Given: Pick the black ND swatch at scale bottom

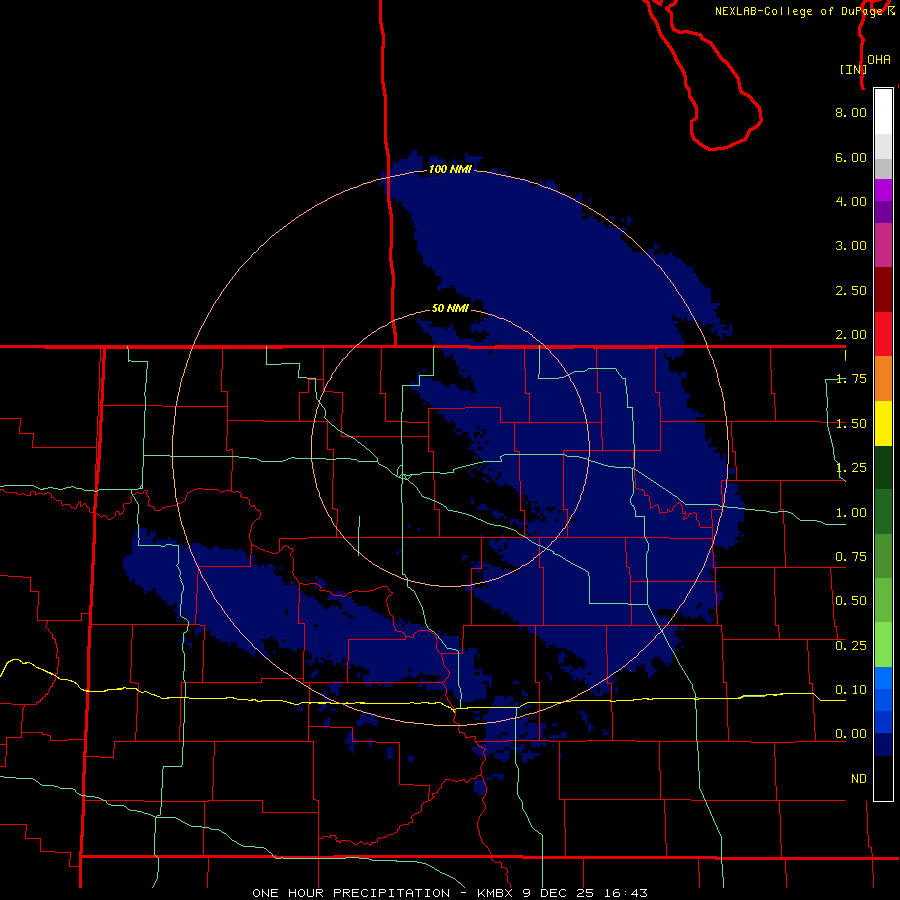Looking at the screenshot, I should (883, 778).
